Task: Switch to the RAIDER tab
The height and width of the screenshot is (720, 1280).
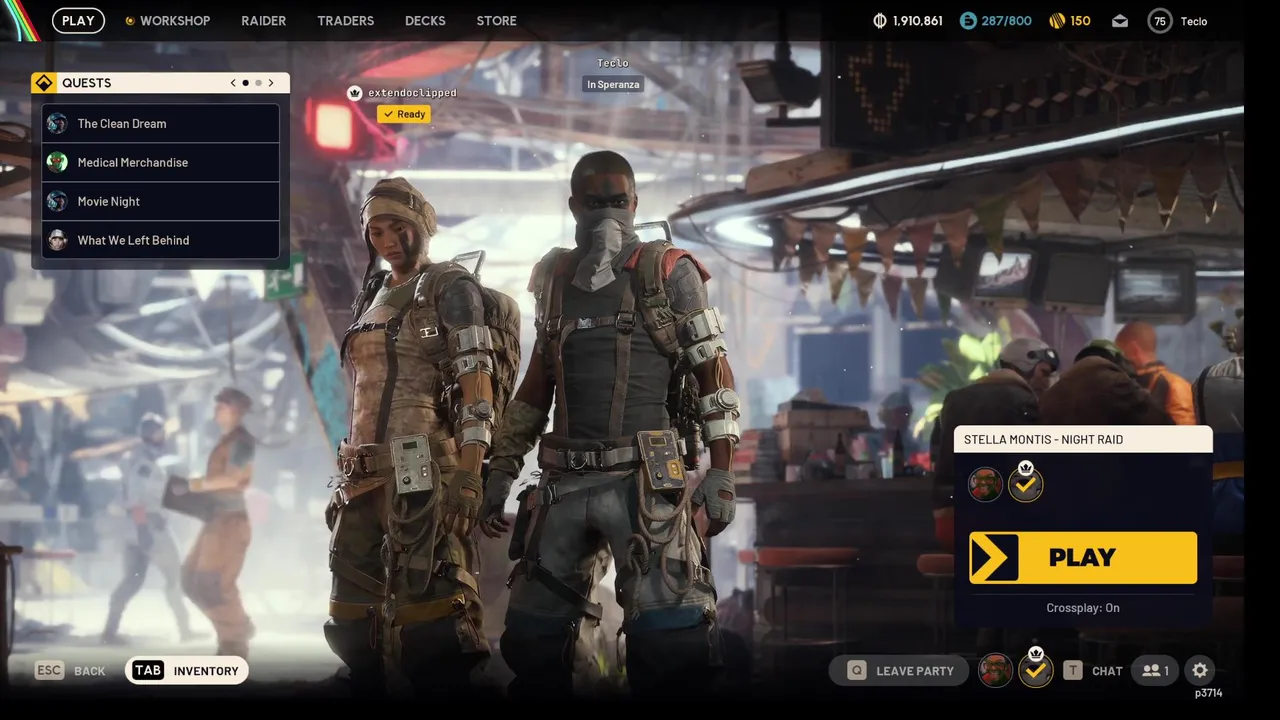Action: (263, 20)
